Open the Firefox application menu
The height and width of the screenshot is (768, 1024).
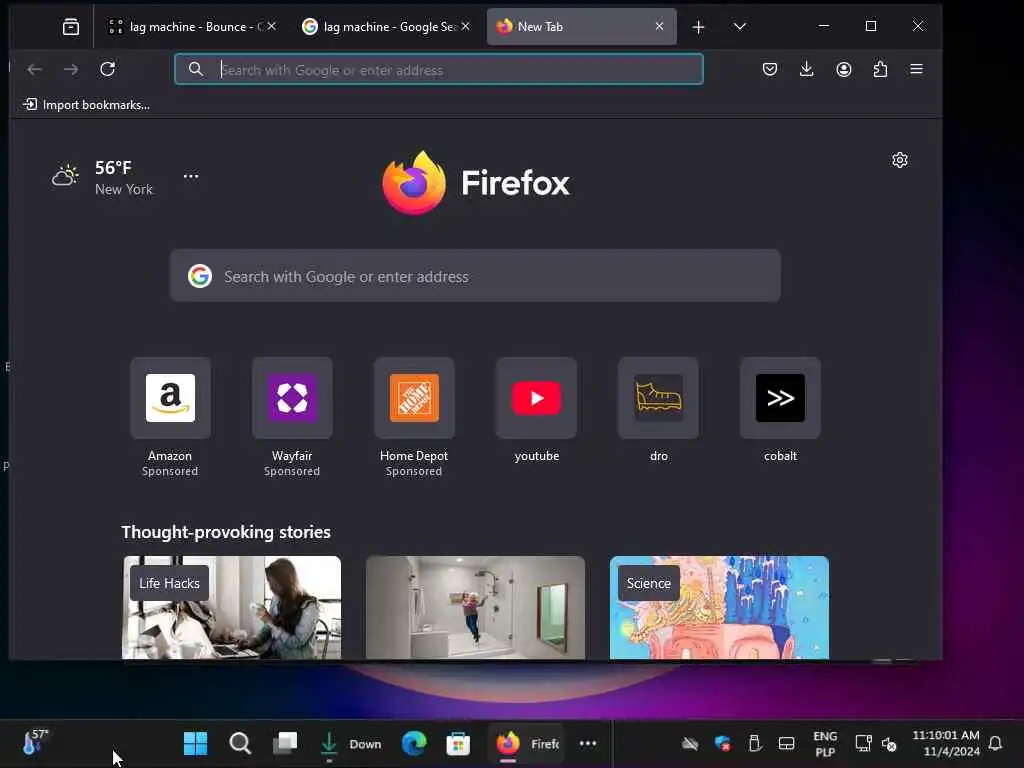click(x=916, y=69)
